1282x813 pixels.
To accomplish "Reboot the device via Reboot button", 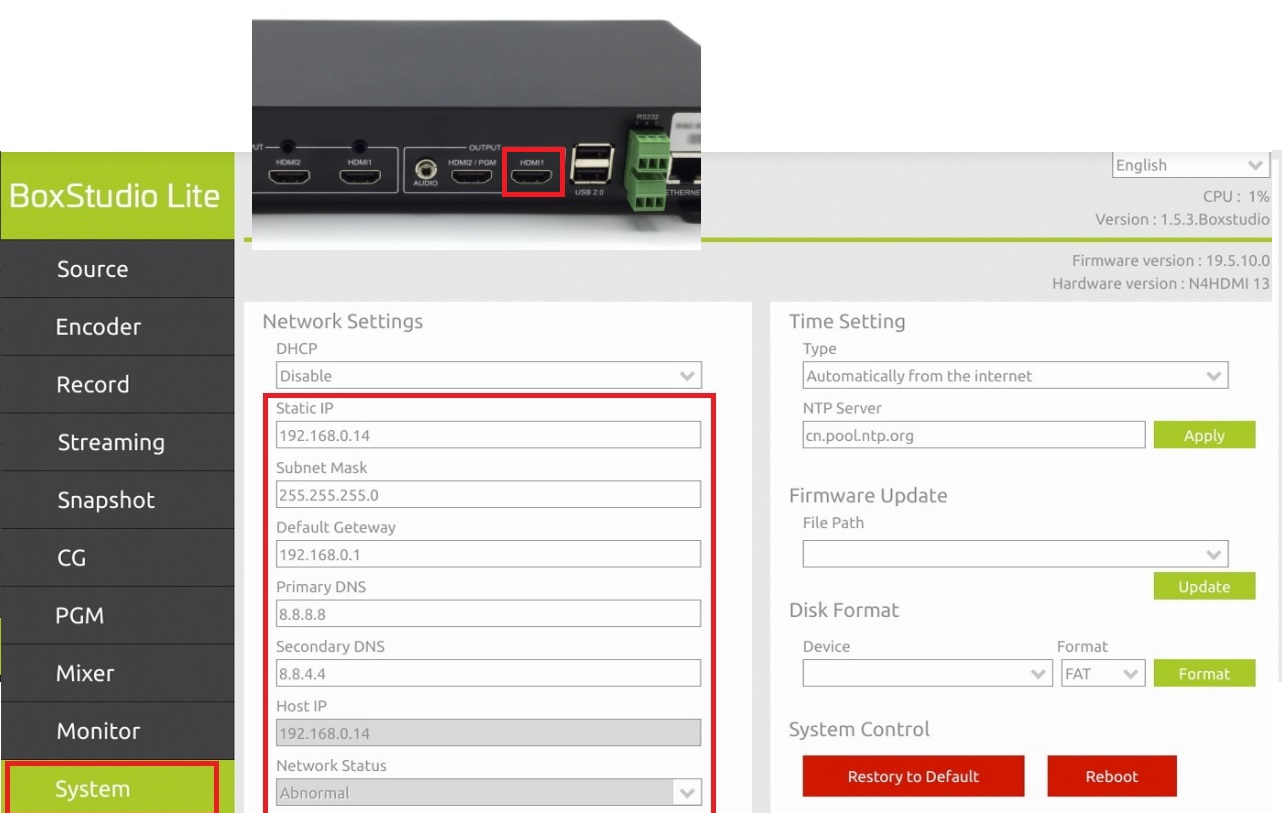I will coord(1112,776).
